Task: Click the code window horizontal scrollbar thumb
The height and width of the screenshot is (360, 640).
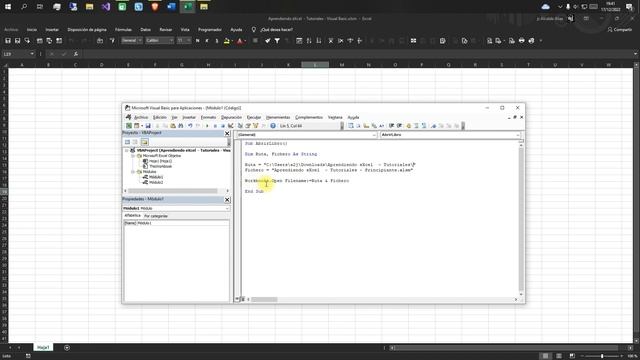Action: [x=264, y=300]
